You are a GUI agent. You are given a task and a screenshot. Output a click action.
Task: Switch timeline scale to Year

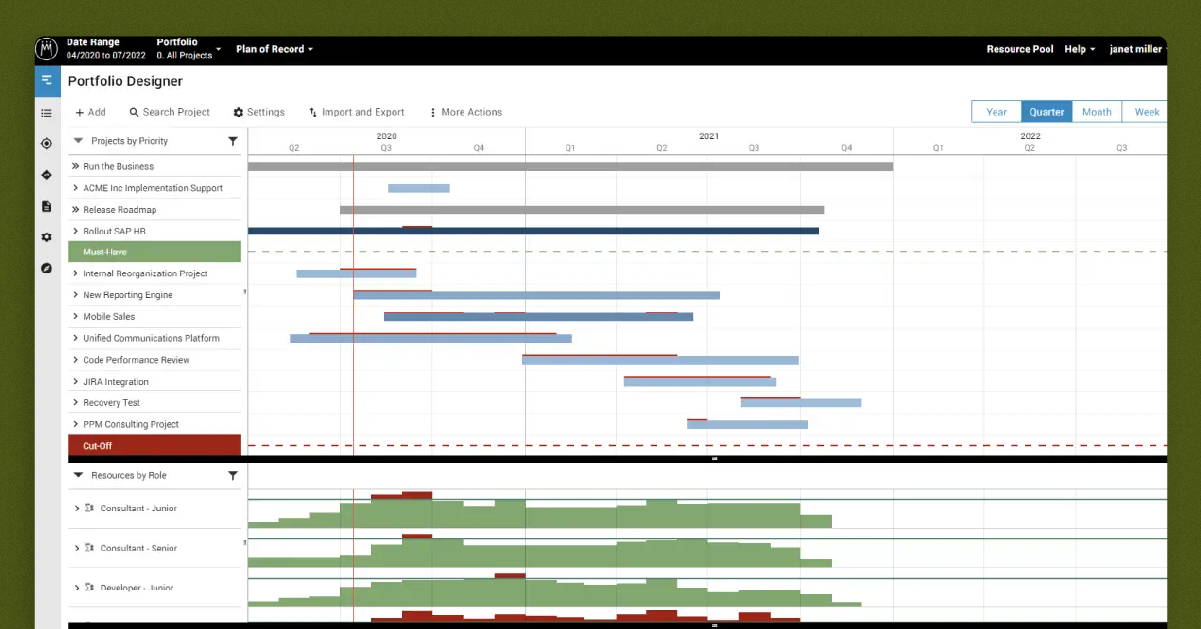[x=996, y=112]
